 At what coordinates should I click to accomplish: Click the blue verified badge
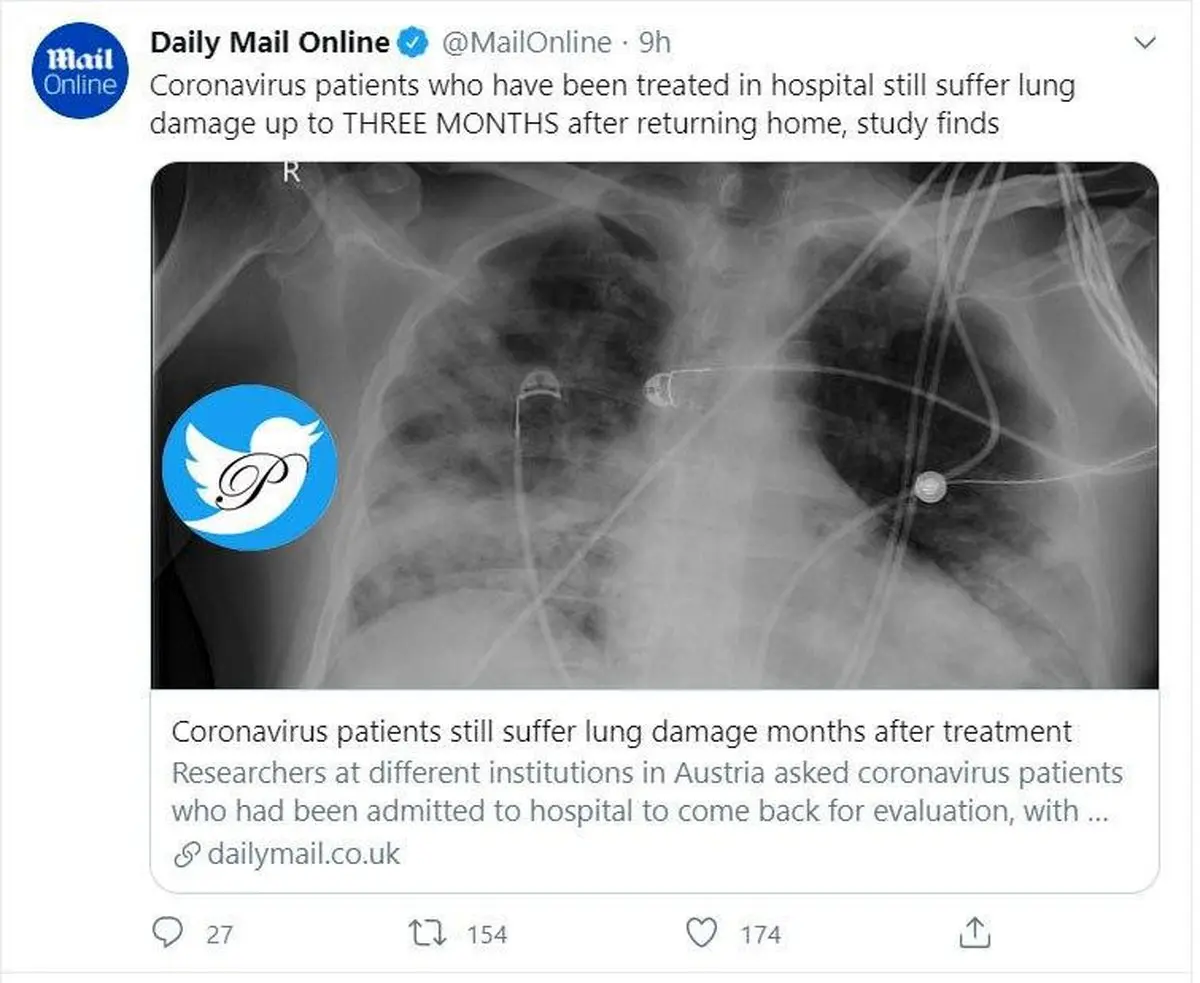413,43
